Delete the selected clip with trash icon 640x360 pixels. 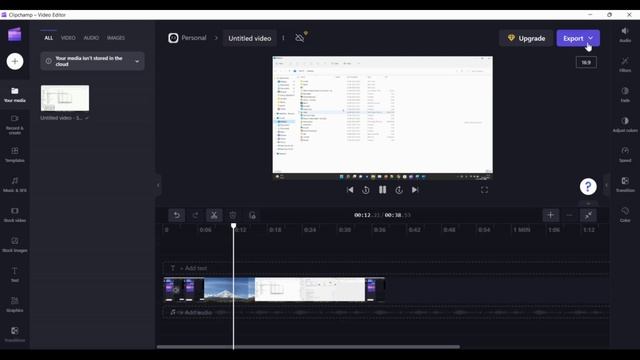point(233,215)
